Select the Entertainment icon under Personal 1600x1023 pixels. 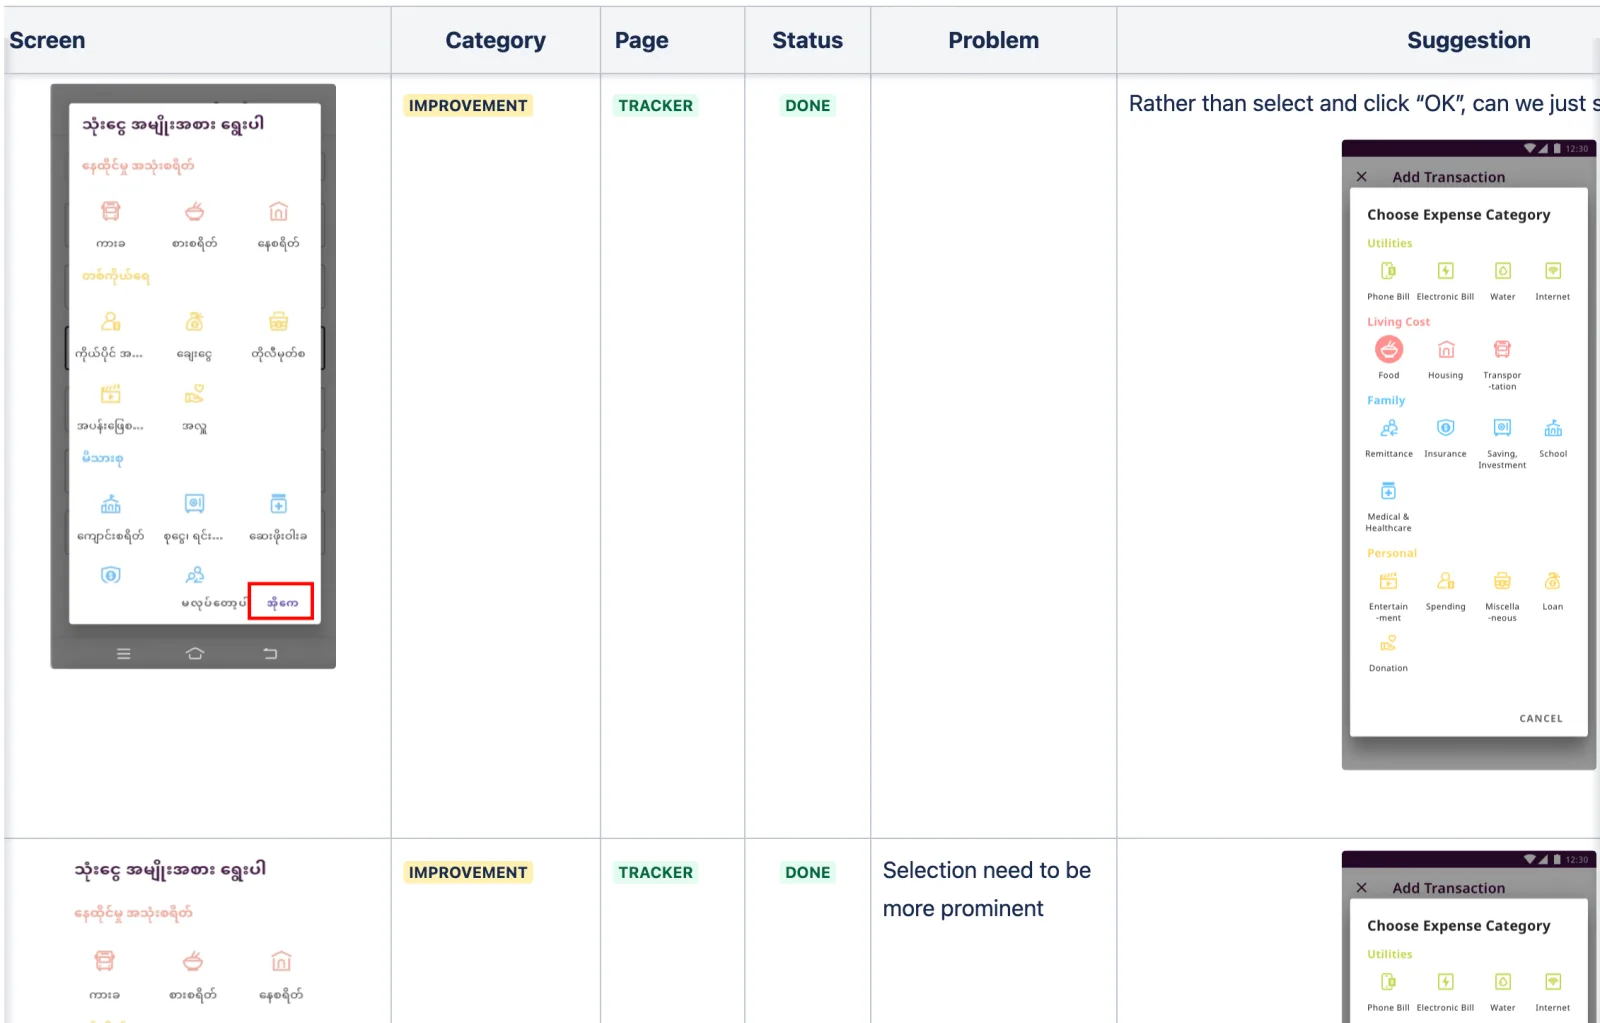pyautogui.click(x=1389, y=581)
